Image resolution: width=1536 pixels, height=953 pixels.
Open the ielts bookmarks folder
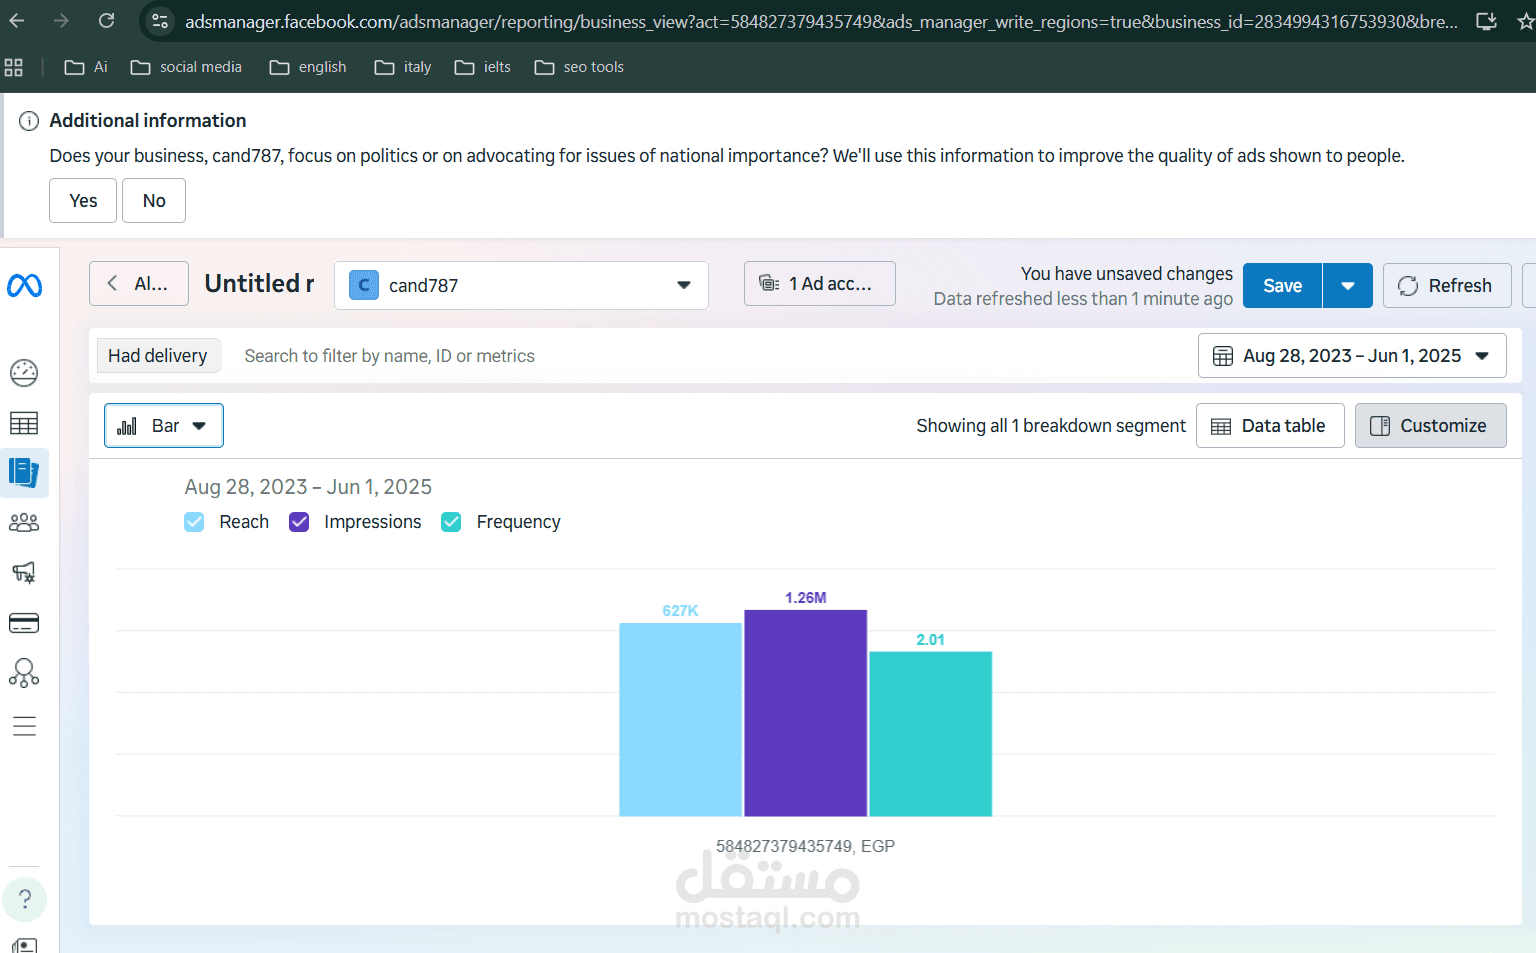pyautogui.click(x=482, y=67)
